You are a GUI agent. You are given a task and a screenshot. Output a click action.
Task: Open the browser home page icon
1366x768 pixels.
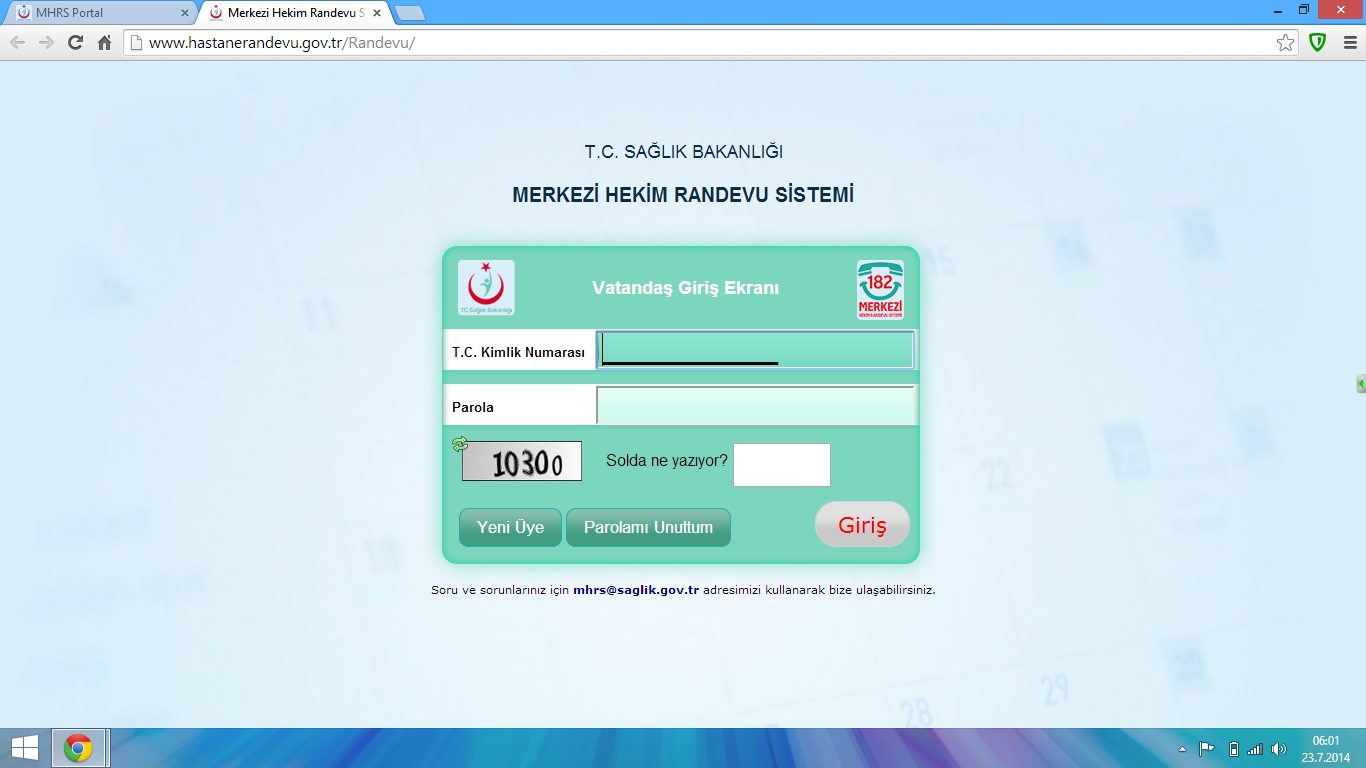104,43
